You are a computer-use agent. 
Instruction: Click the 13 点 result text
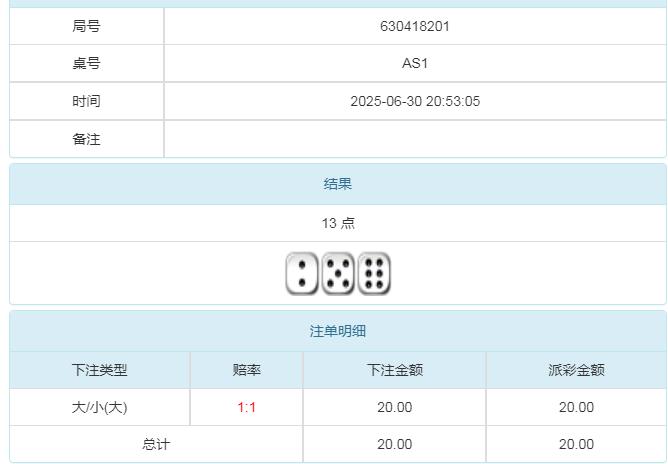(x=338, y=223)
